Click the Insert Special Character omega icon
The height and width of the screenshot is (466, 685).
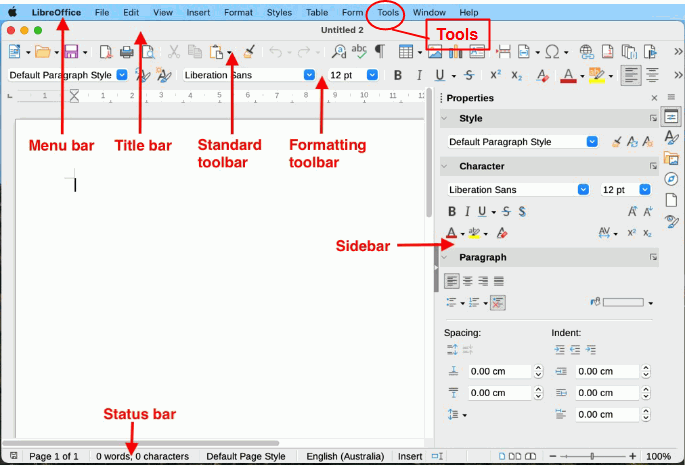553,52
